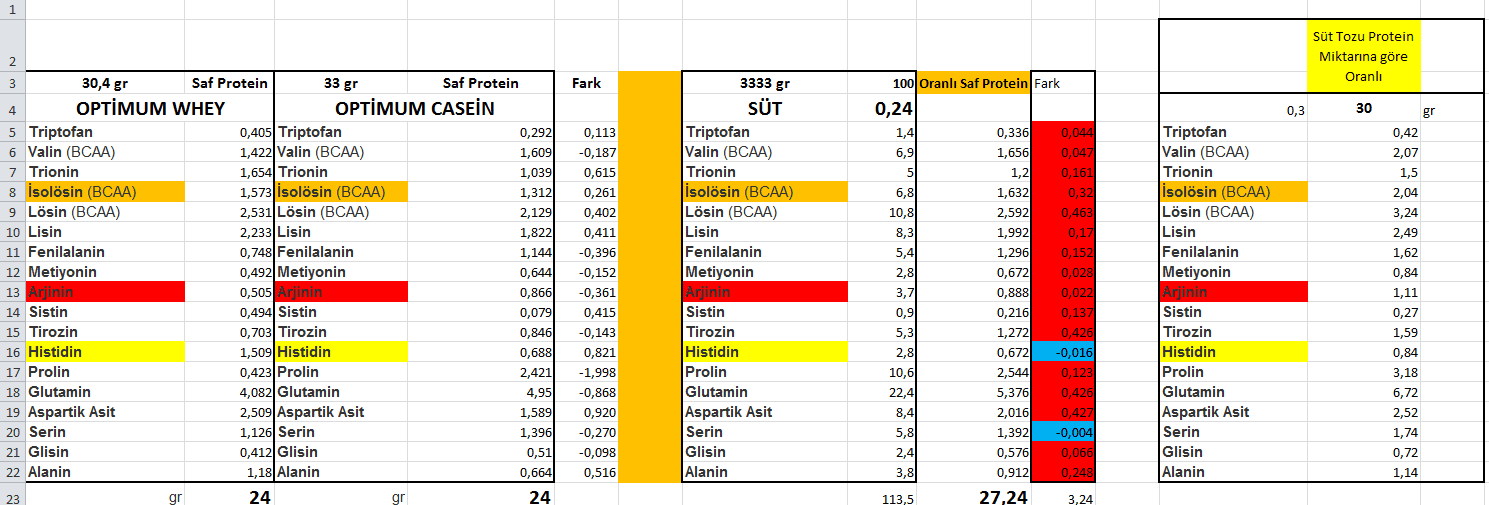
Task: Select casein Glutamin value 4,95
Action: [x=480, y=392]
